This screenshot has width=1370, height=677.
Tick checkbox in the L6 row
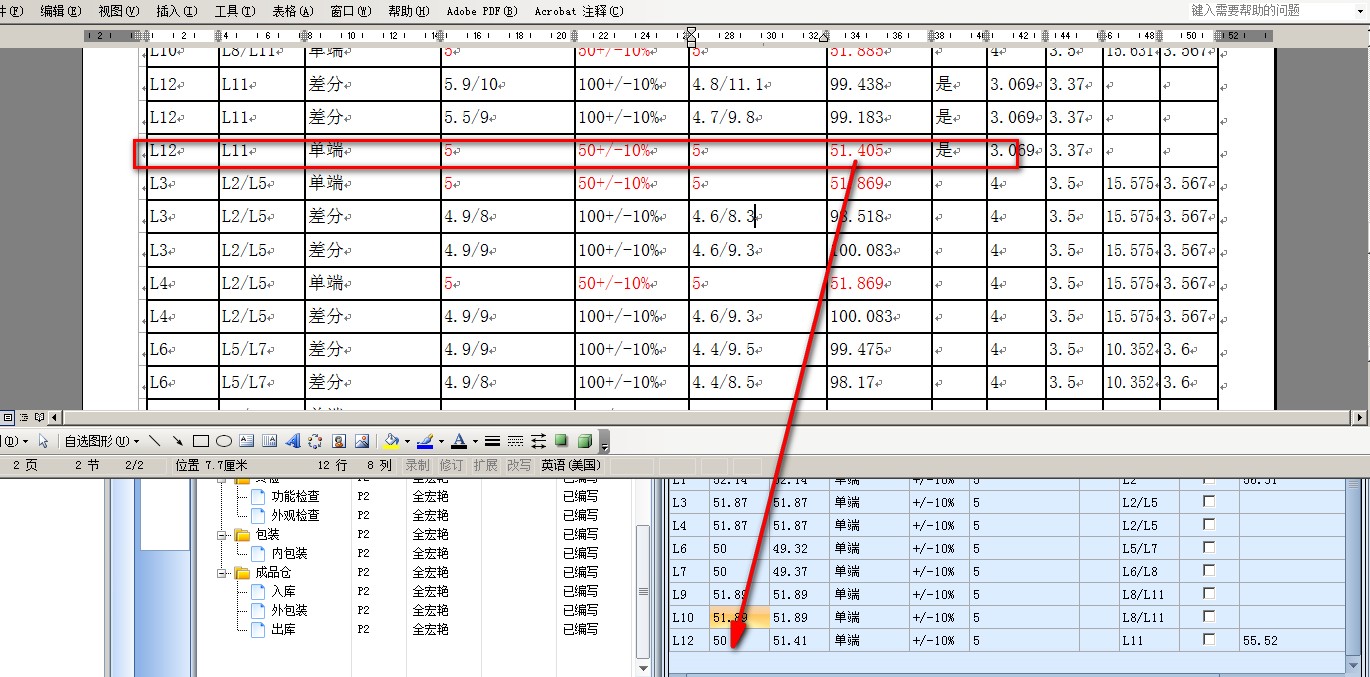pos(1209,548)
